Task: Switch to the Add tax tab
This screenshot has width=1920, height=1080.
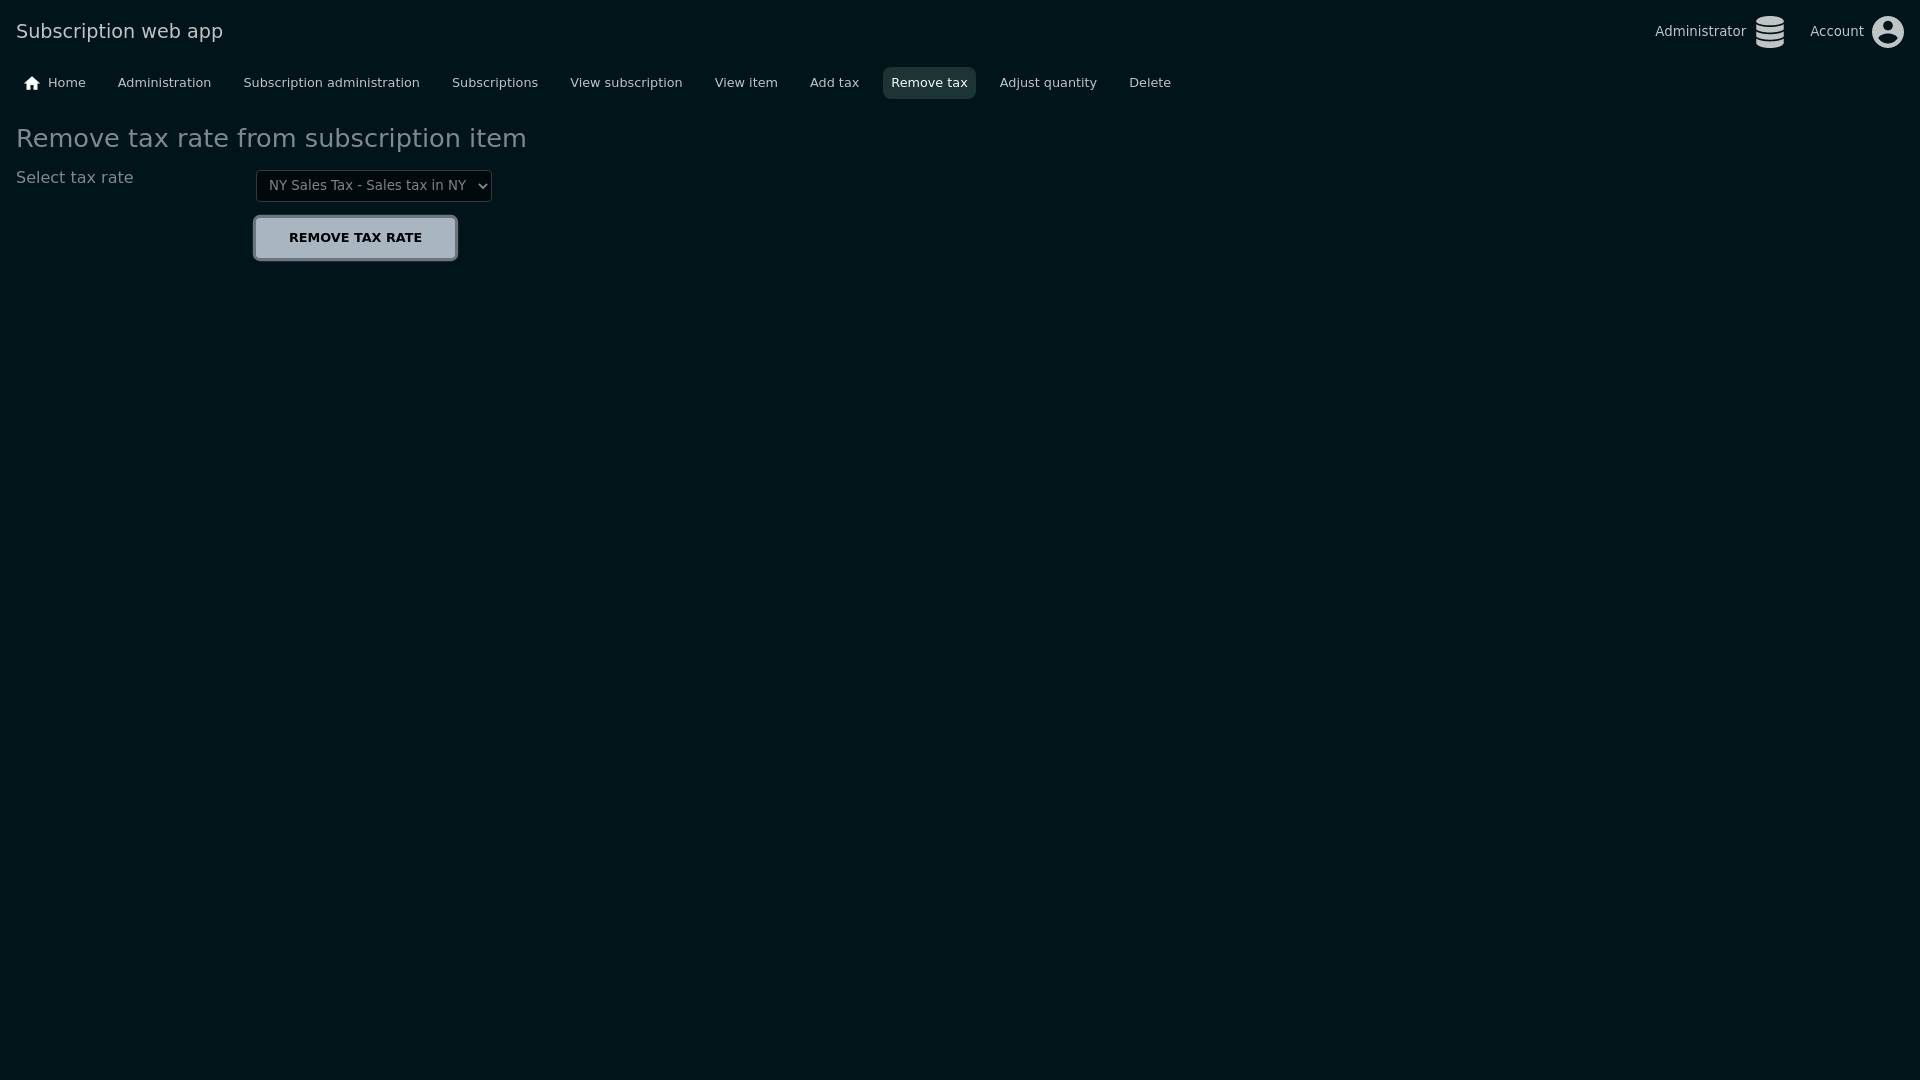Action: point(834,83)
